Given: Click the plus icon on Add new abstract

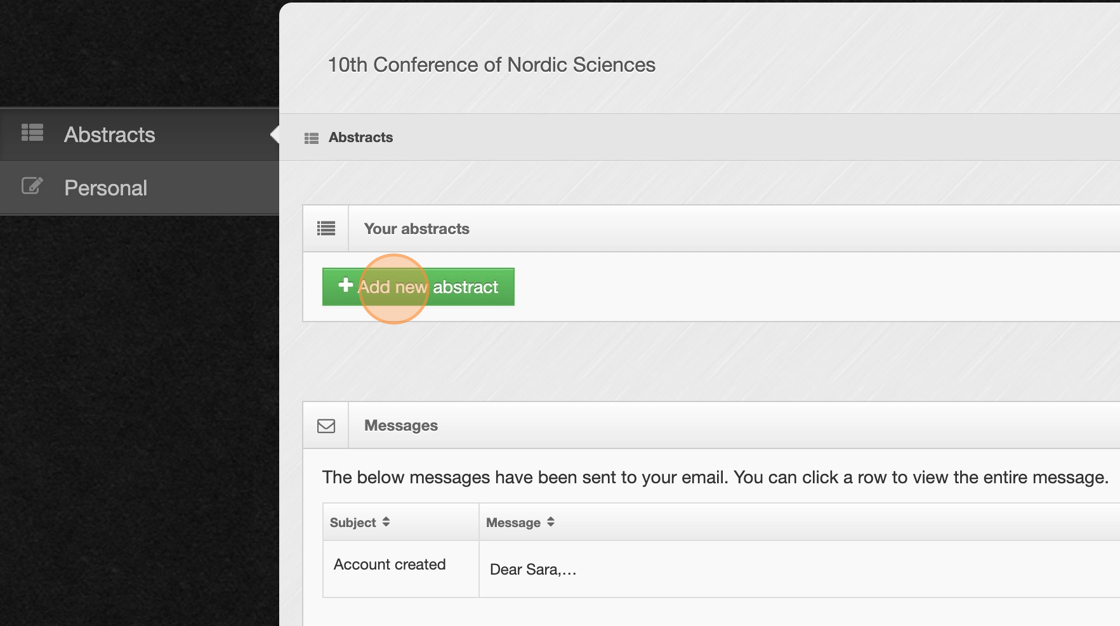Looking at the screenshot, I should point(345,286).
